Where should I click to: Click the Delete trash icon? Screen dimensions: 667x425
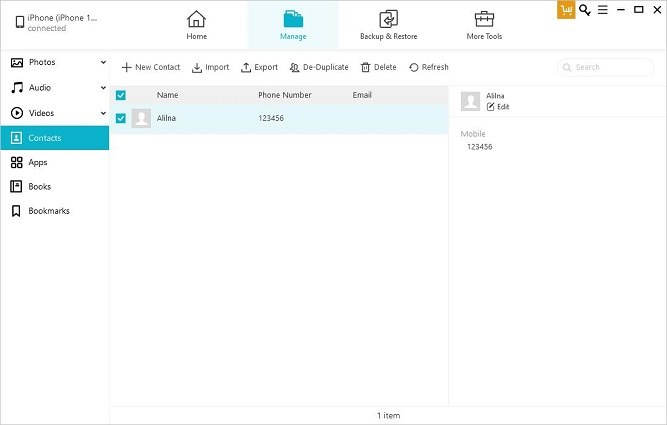coord(366,68)
